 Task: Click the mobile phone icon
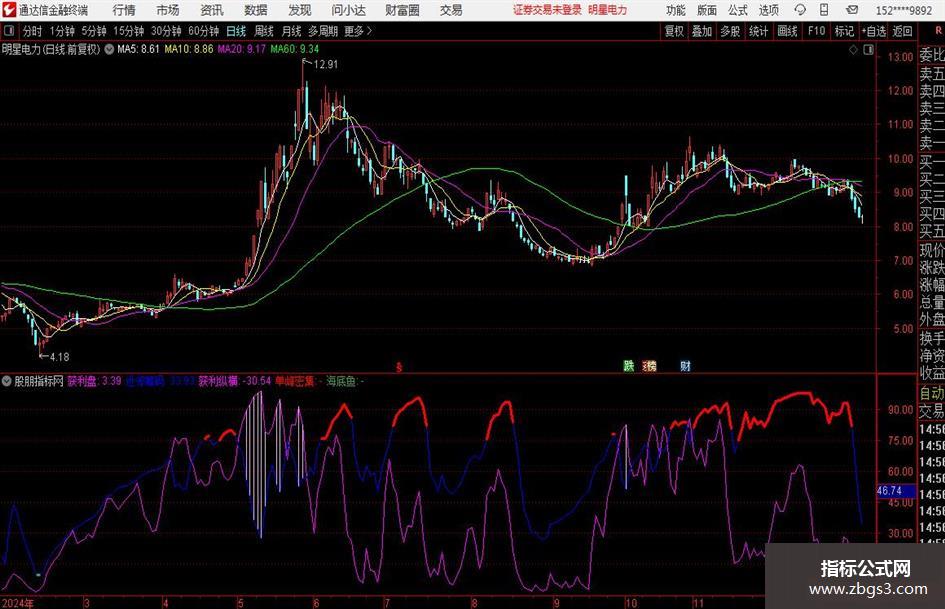pos(824,10)
